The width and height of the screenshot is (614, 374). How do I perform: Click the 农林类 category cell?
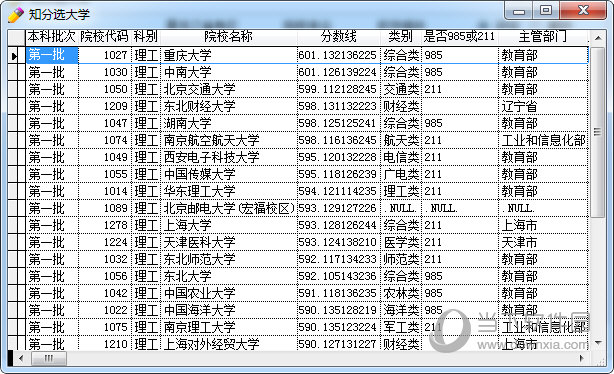[401, 293]
